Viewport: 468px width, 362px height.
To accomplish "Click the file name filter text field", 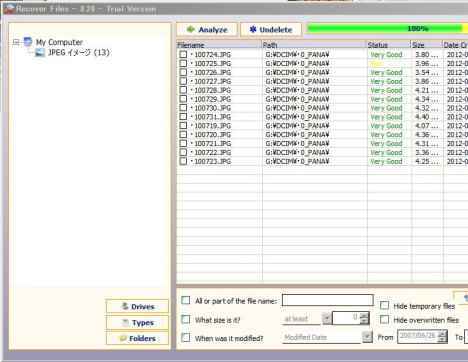I will click(328, 300).
